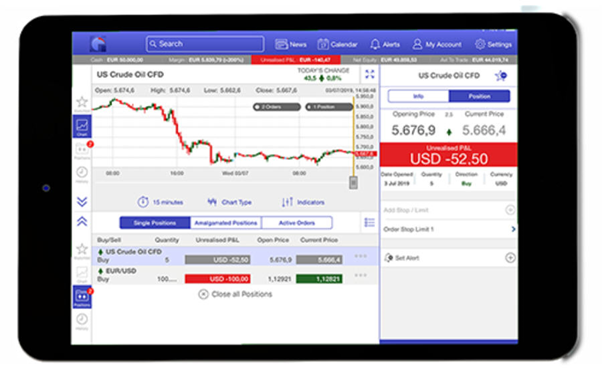
Task: Click current price 1,12821 green cell
Action: (319, 279)
